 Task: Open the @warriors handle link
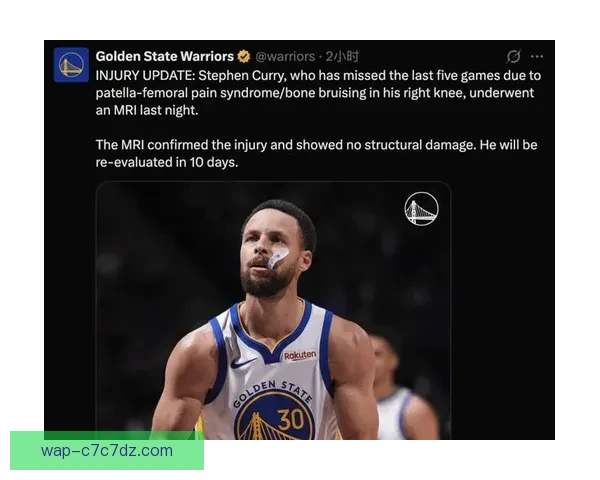point(285,57)
